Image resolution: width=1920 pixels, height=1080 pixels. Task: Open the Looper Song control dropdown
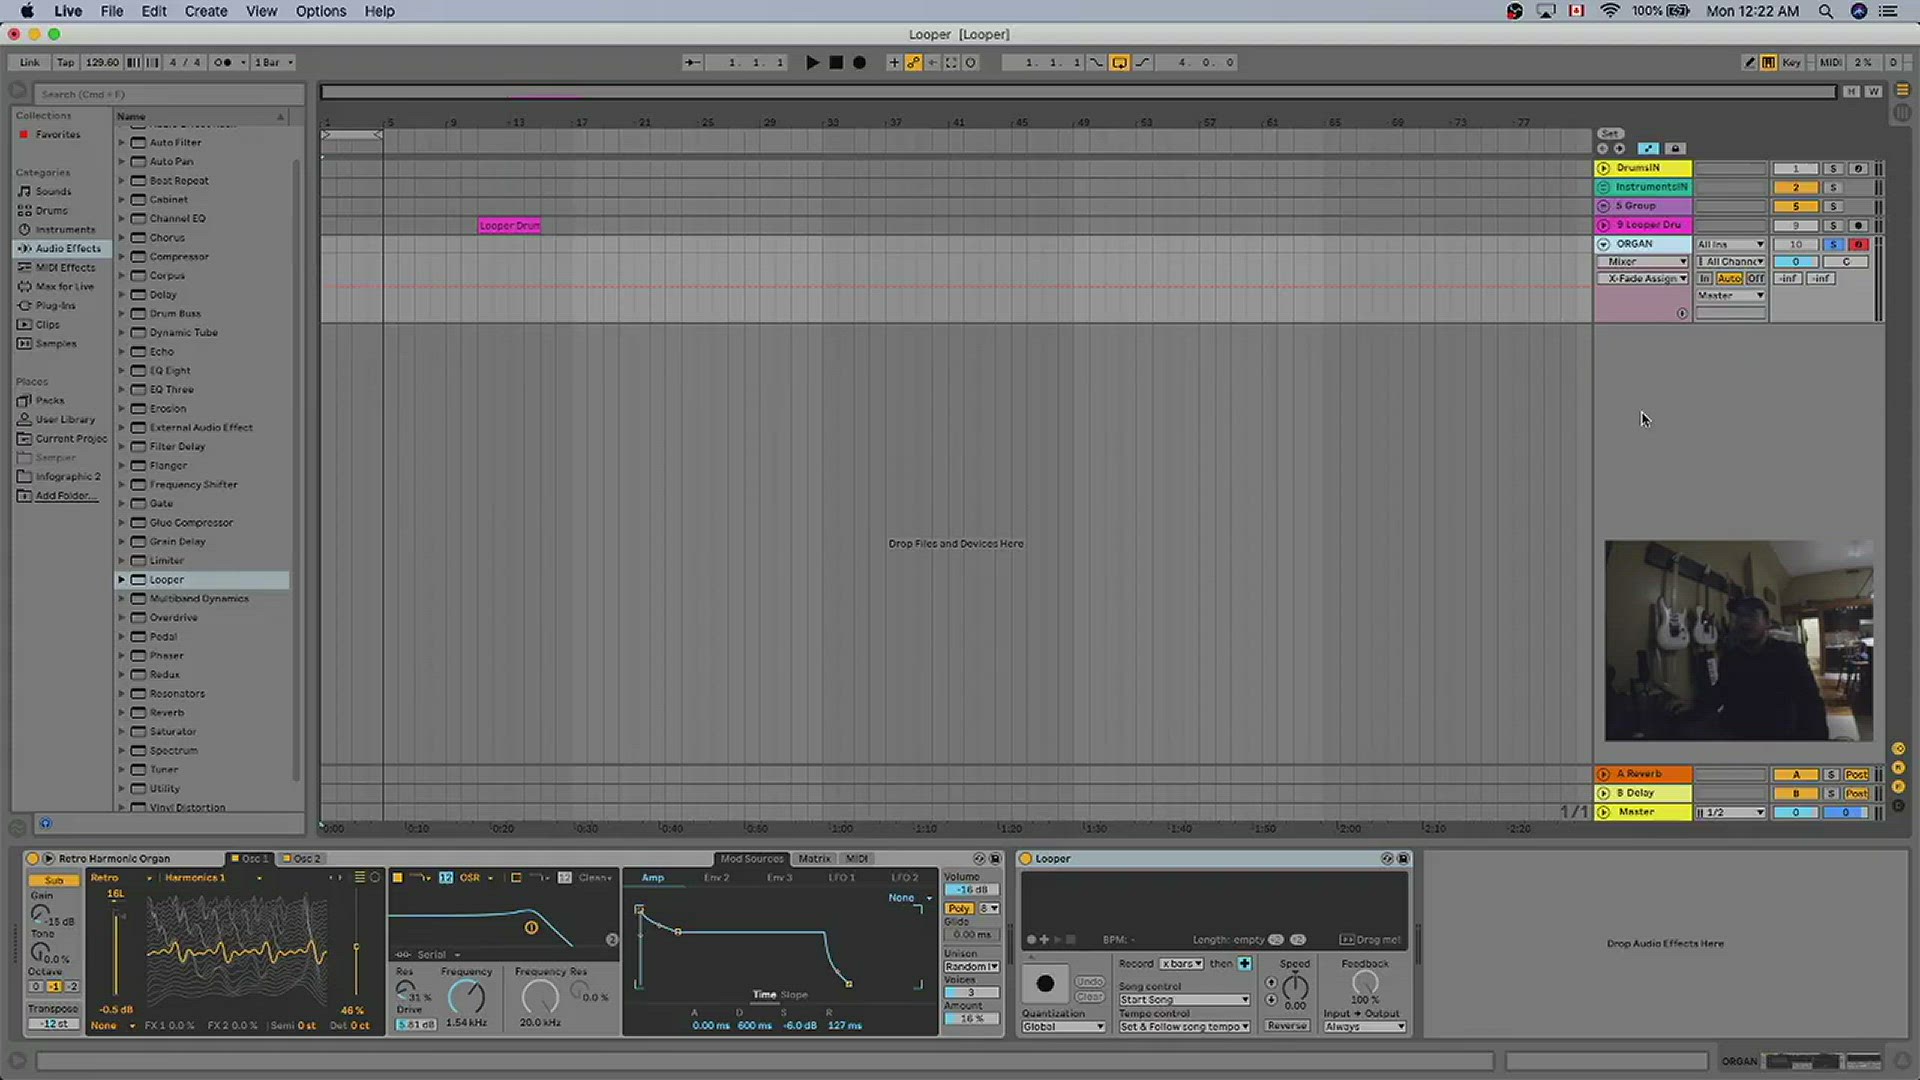click(x=1184, y=1000)
